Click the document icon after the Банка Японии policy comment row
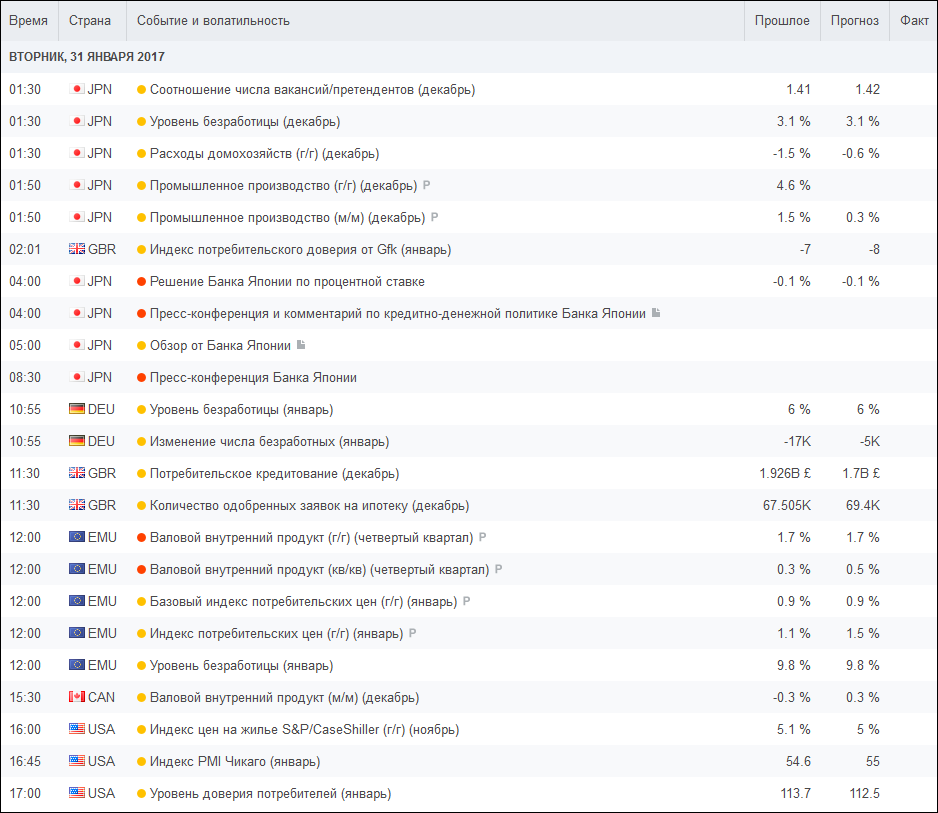The height and width of the screenshot is (813, 938). (656, 313)
